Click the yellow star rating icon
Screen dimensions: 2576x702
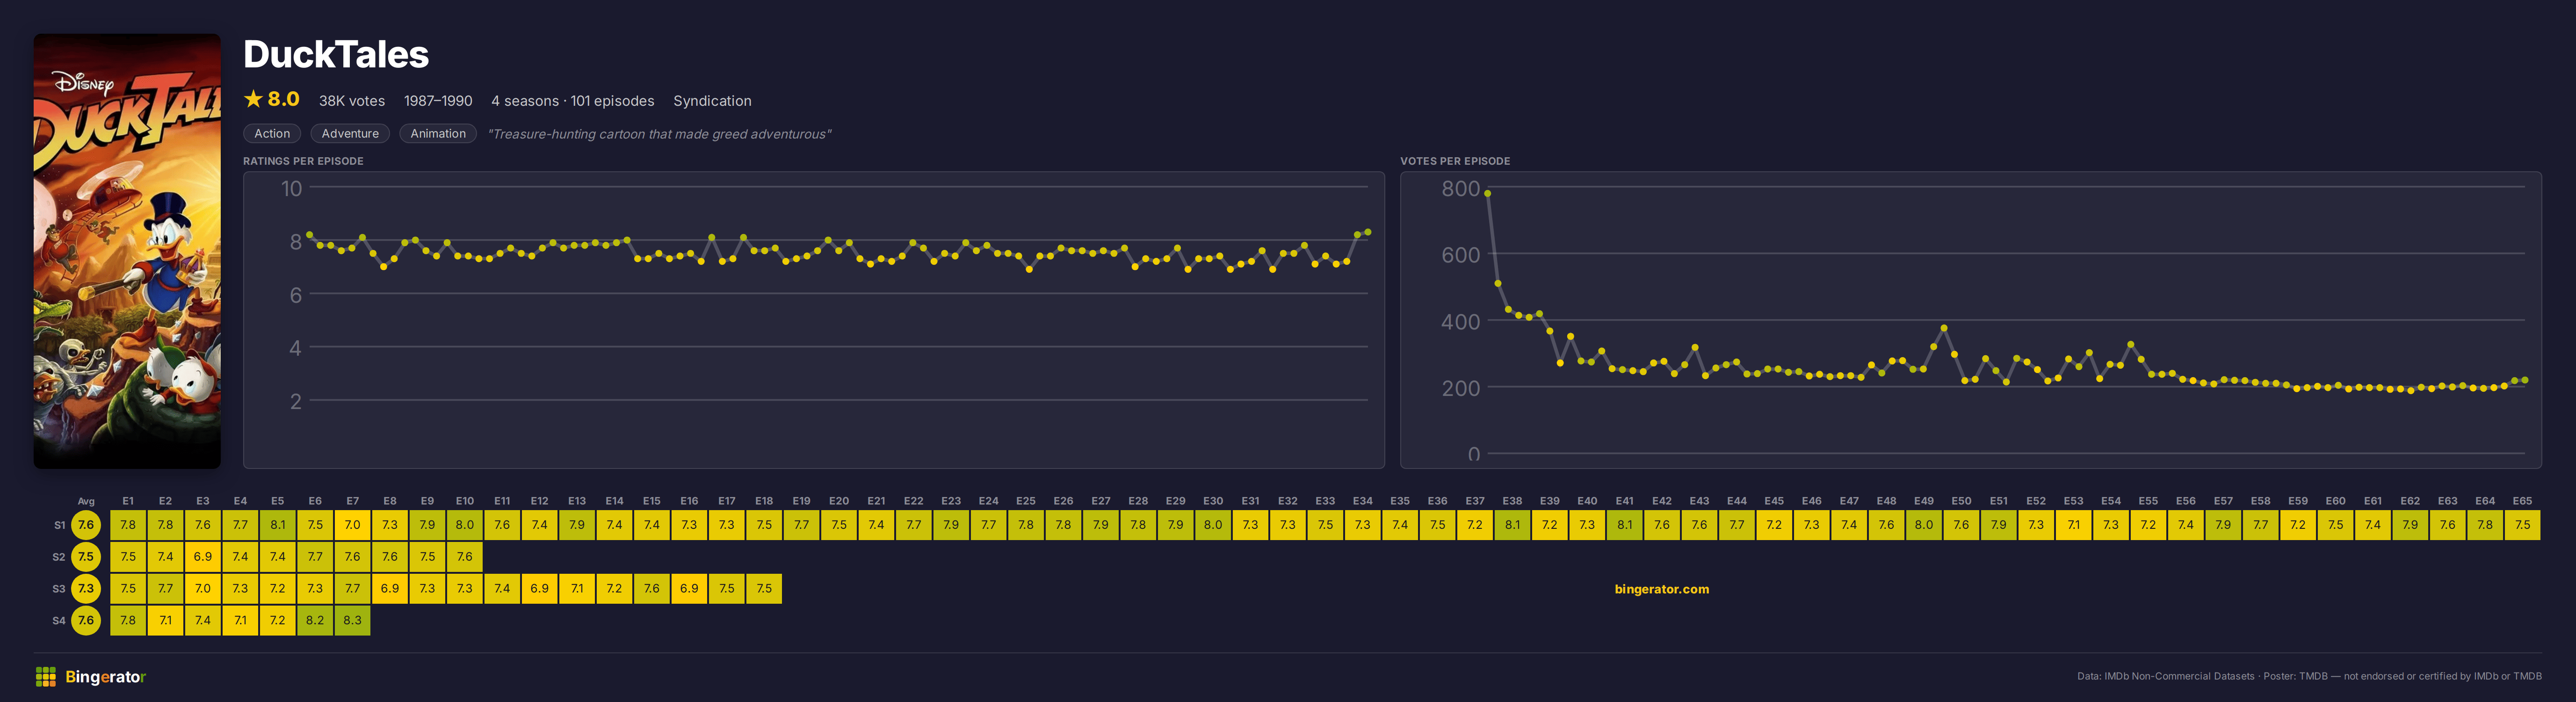pyautogui.click(x=253, y=99)
